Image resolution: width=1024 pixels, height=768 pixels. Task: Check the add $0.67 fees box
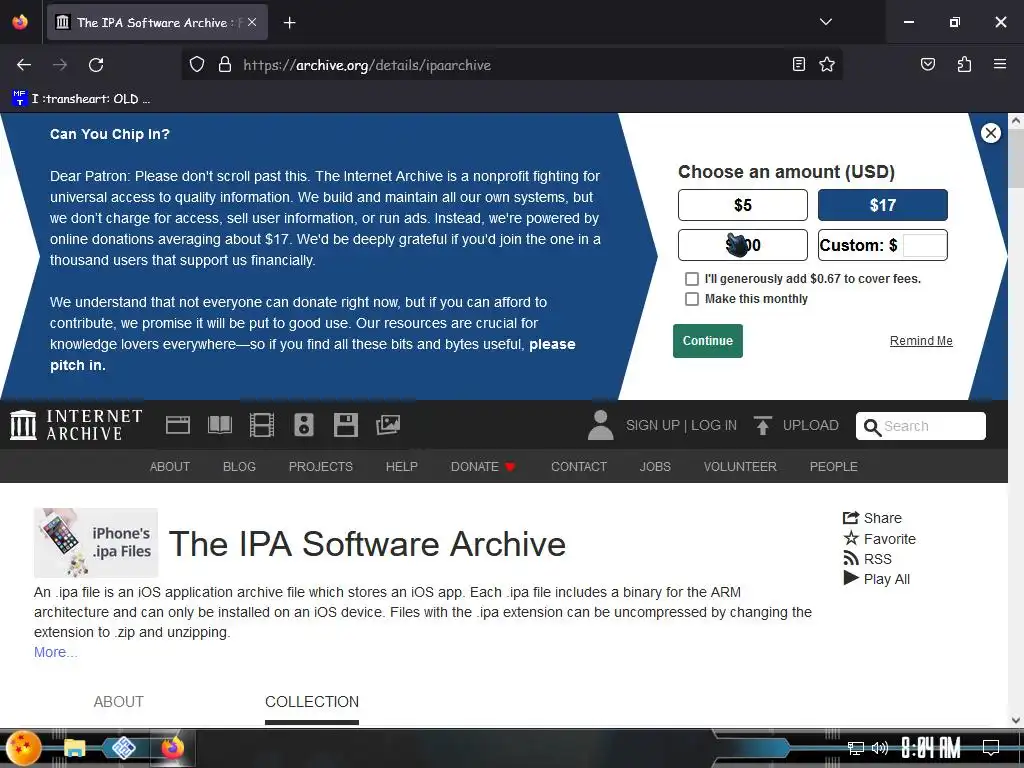(692, 279)
